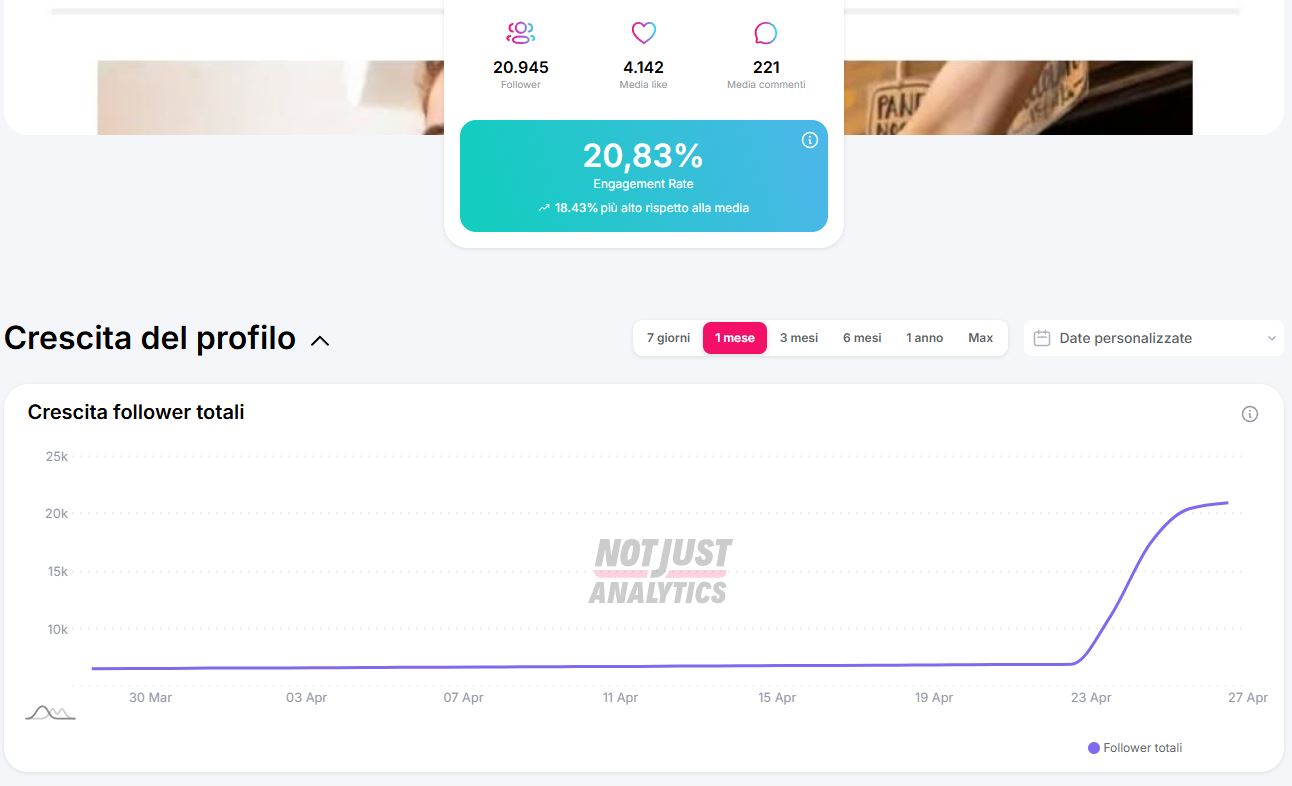Viewport: 1292px width, 786px height.
Task: Click the calendar icon beside Date personalizzate
Action: (1041, 338)
